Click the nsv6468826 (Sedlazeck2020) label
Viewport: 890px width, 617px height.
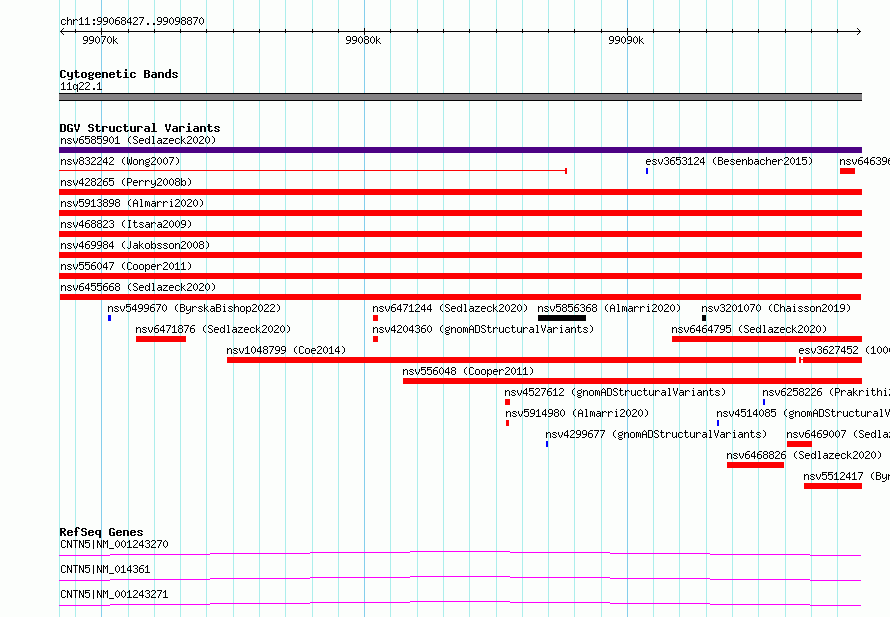coord(804,455)
